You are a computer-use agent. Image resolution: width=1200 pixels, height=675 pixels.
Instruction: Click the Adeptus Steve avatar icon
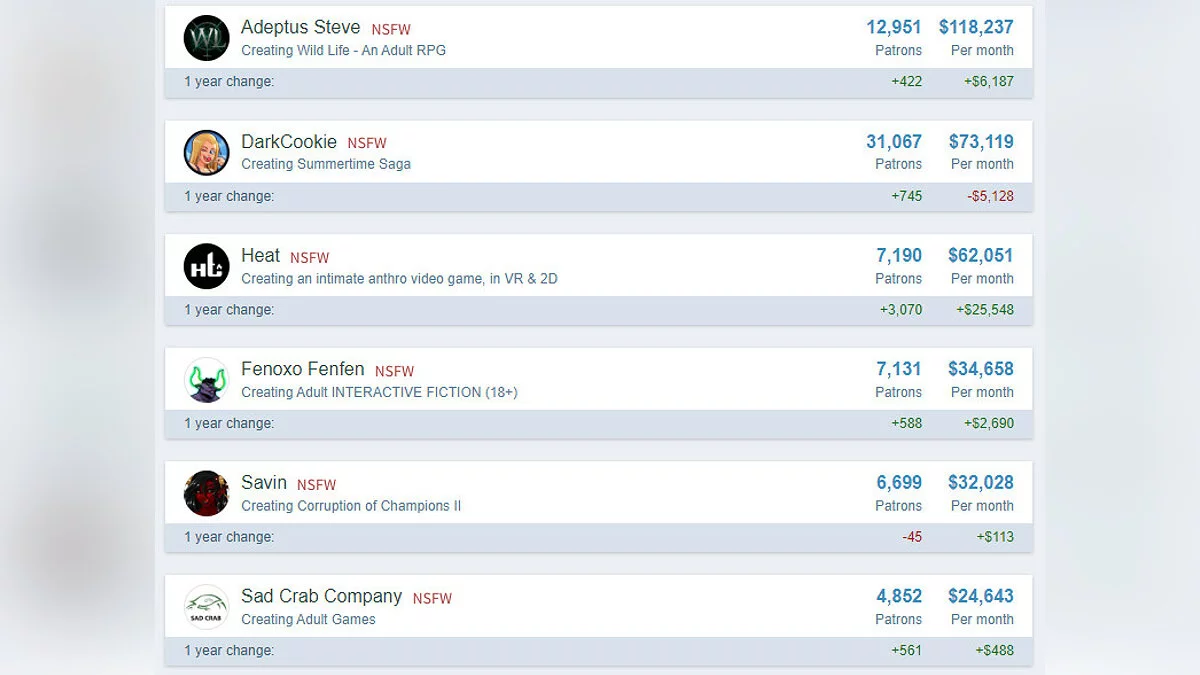(x=207, y=38)
